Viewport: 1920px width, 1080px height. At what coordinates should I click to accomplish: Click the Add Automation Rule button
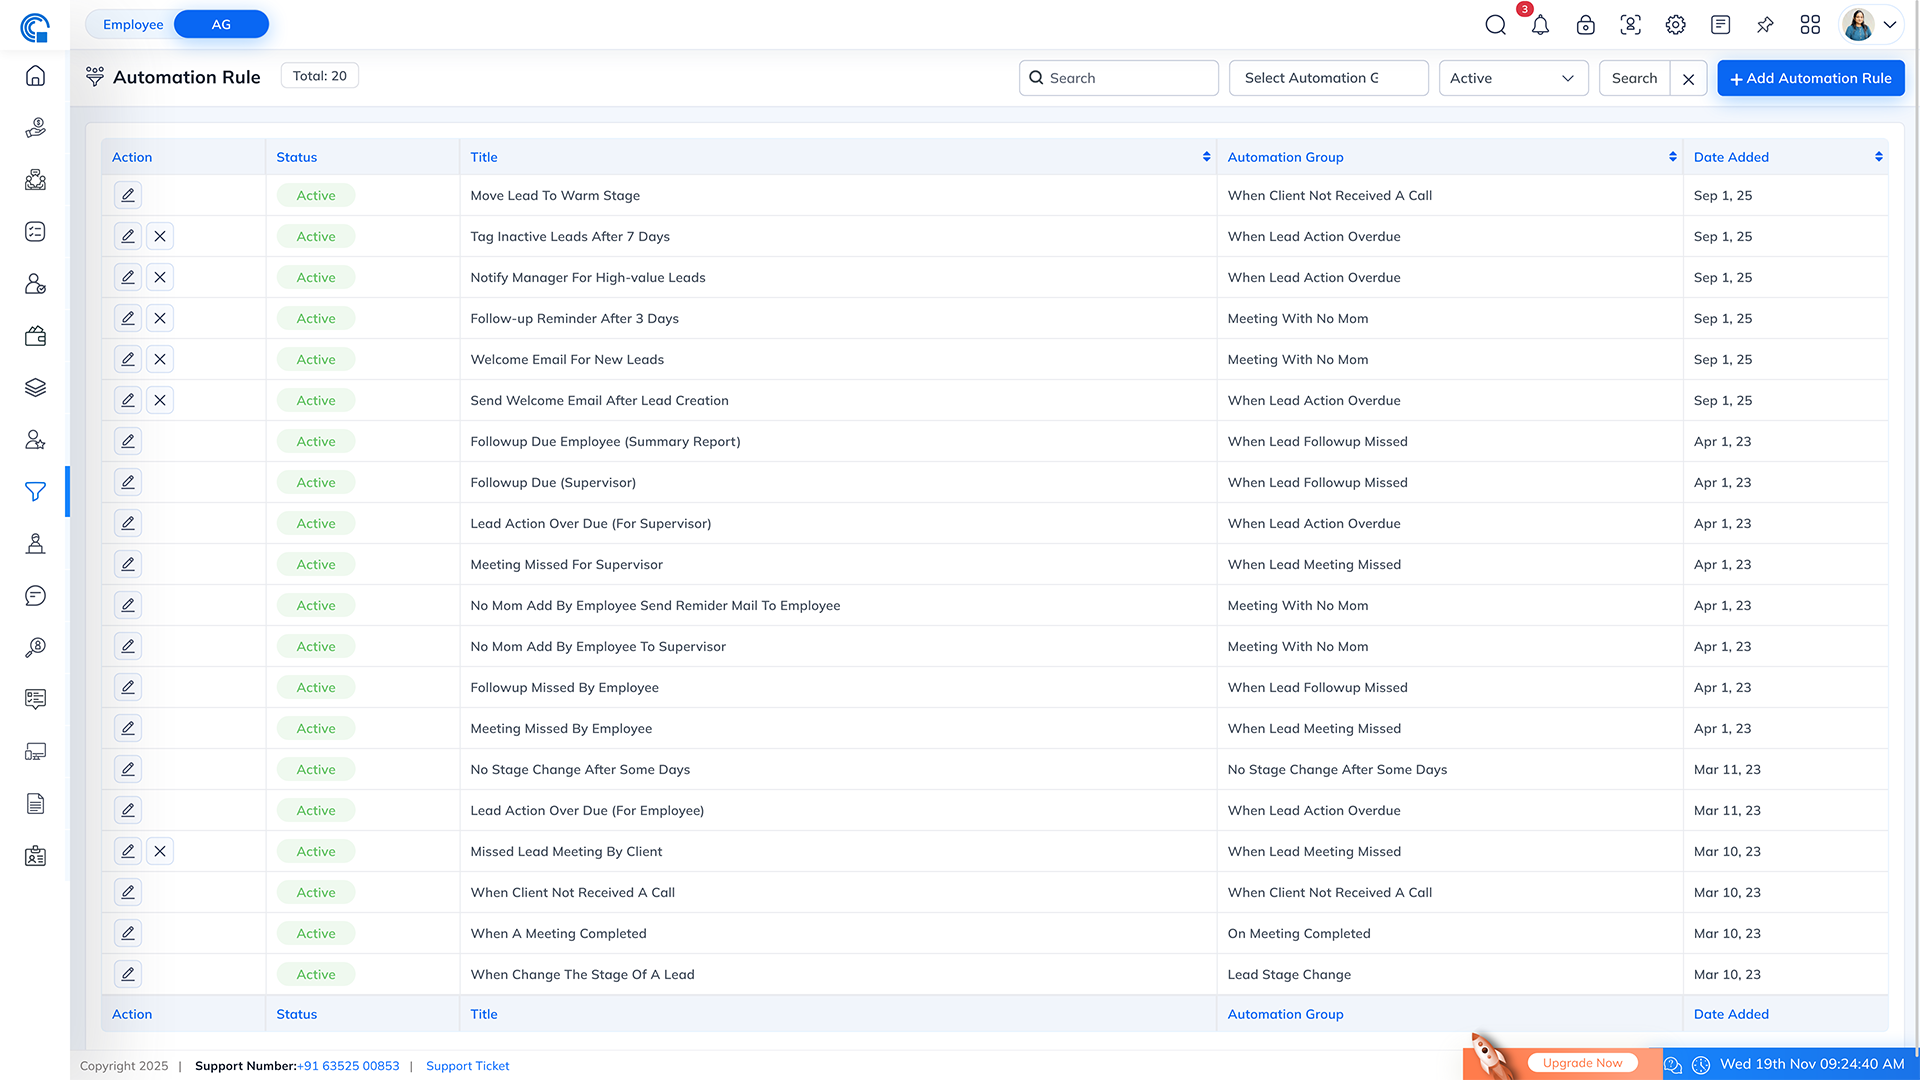[x=1810, y=78]
